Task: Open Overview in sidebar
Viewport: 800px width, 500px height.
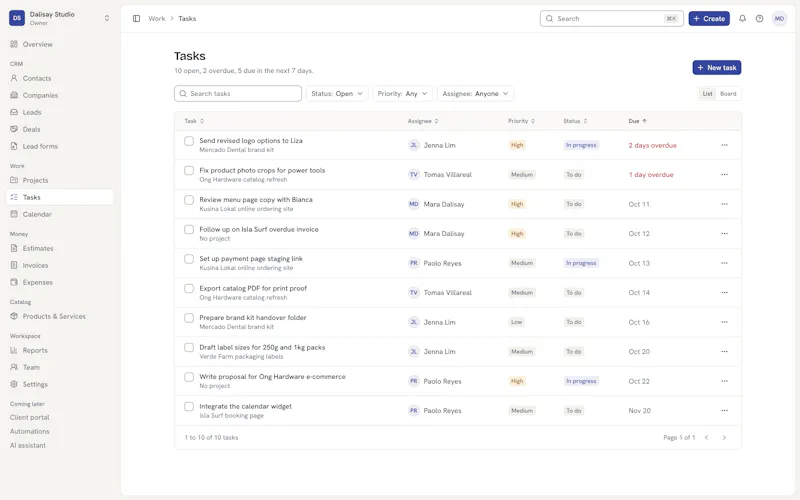Action: [x=60, y=44]
